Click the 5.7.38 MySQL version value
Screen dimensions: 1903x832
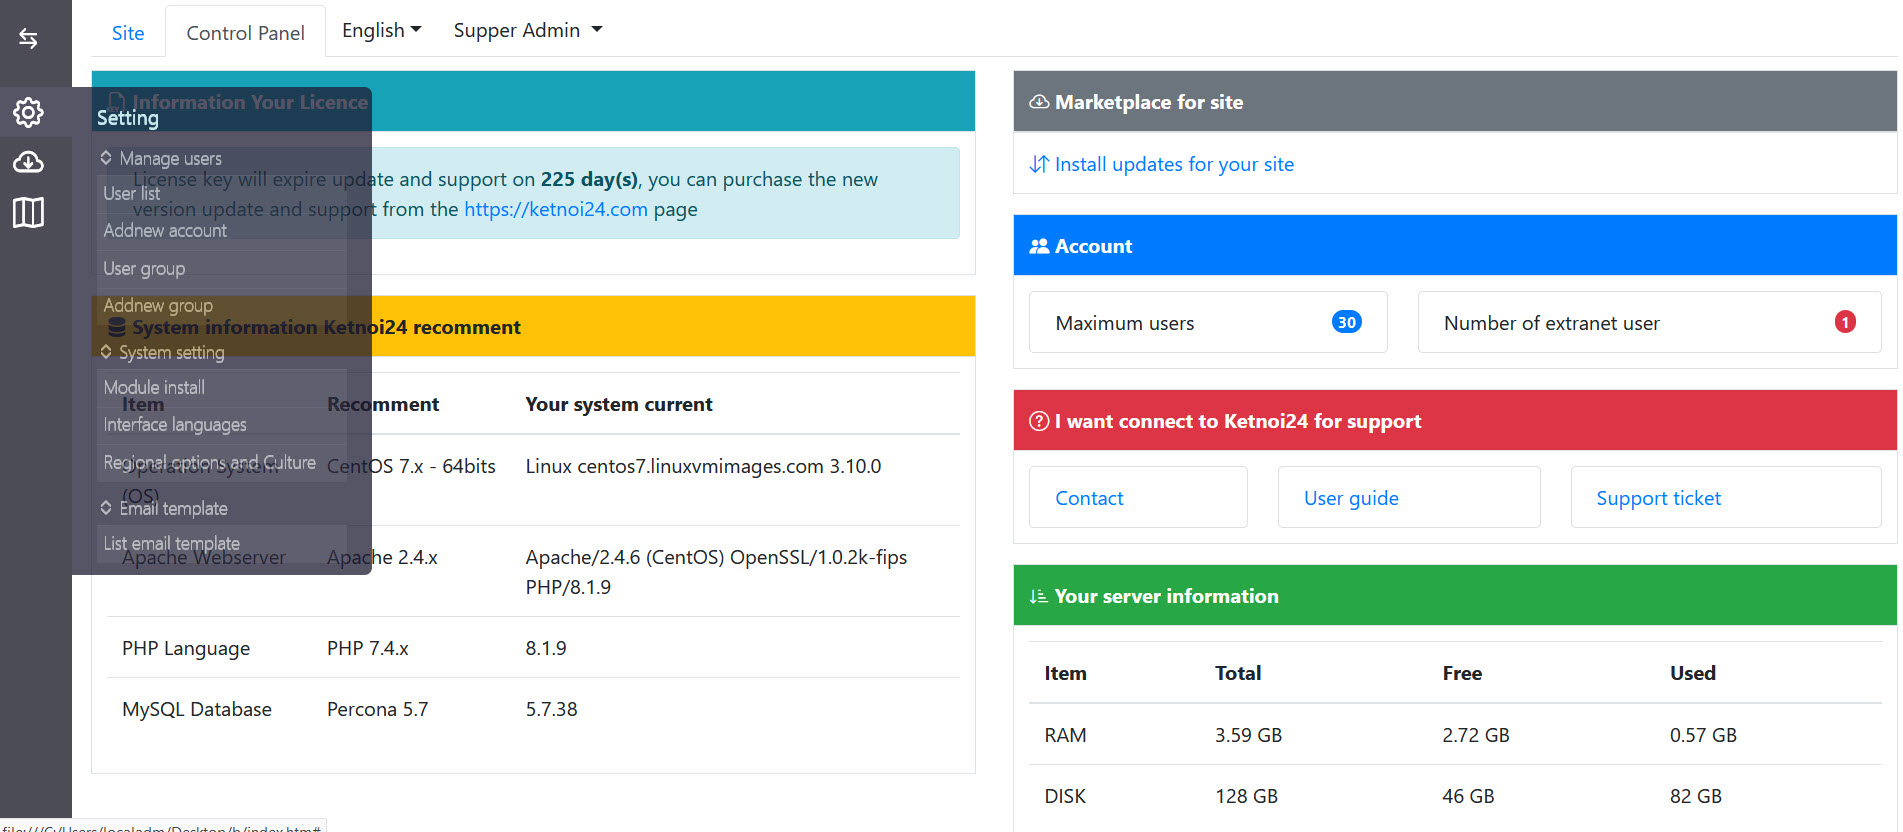click(552, 709)
